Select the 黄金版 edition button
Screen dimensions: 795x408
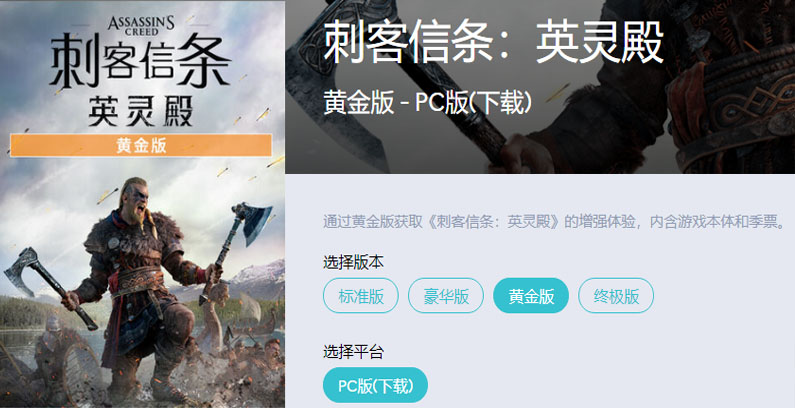pyautogui.click(x=531, y=295)
